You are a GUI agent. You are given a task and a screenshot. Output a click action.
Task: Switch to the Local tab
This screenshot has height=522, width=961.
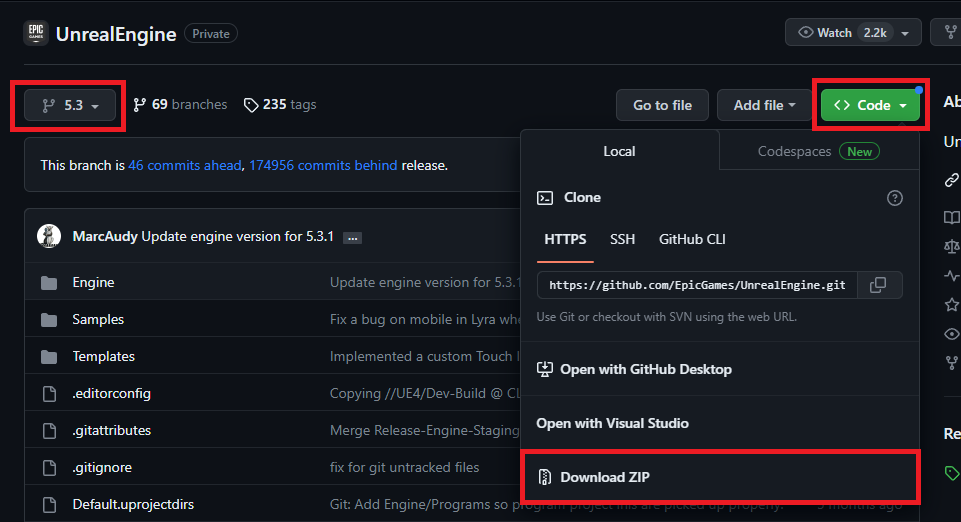click(x=620, y=151)
